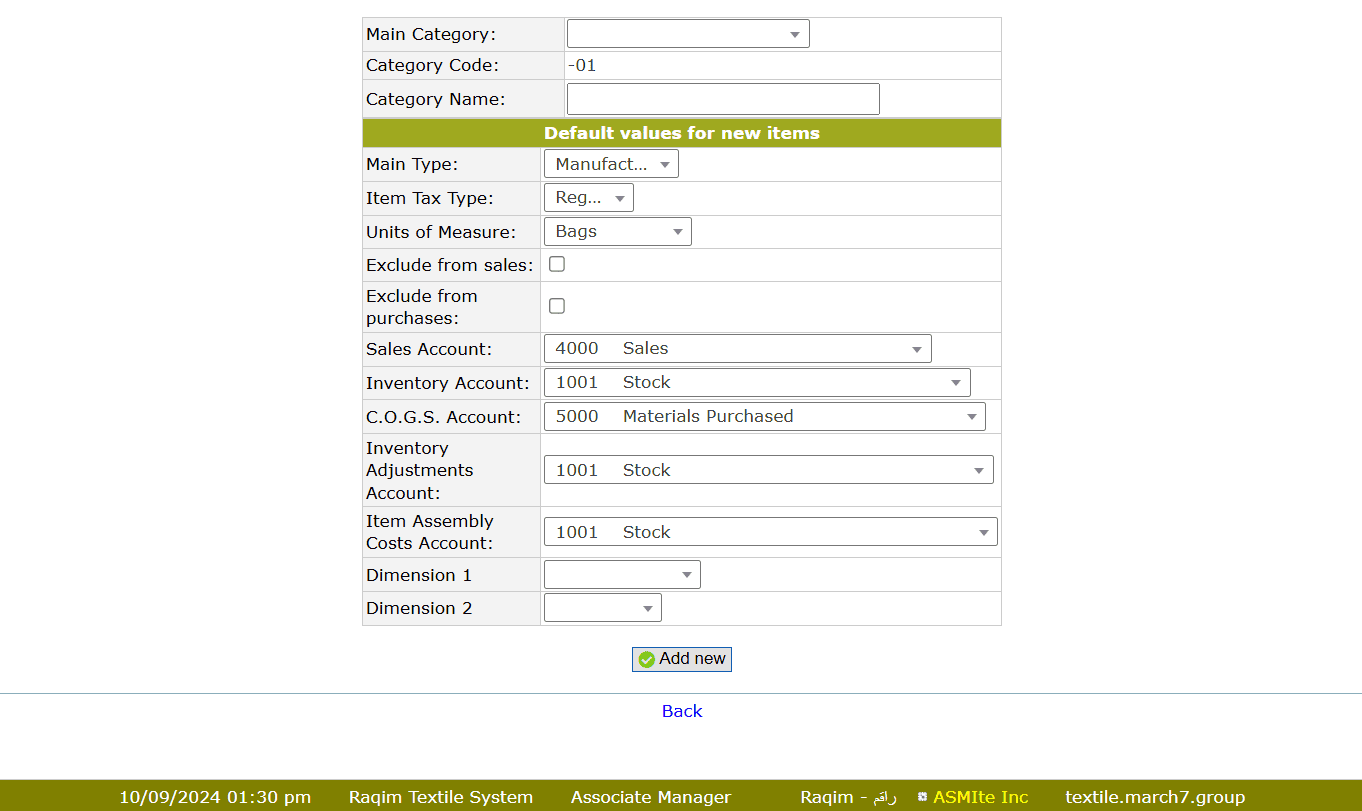Expand the Inventory Adjustments Account dropdown
Viewport: 1362px width, 811px height.
[768, 470]
